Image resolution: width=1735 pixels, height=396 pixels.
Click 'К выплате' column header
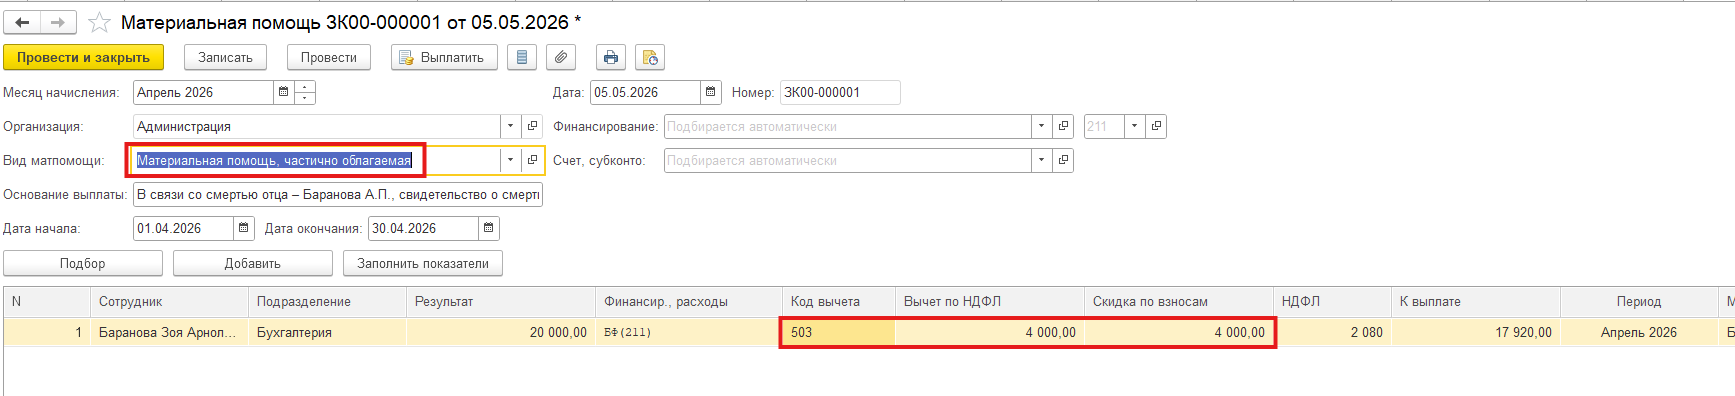(1476, 301)
